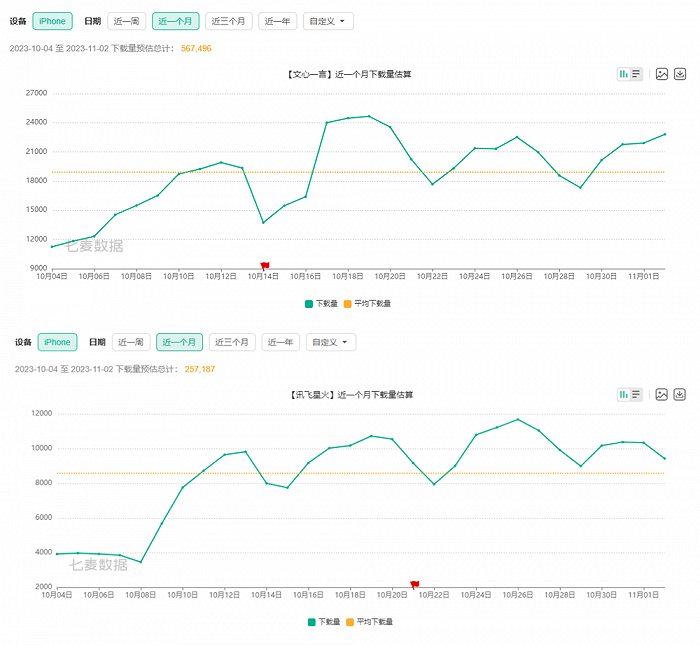
Task: Toggle the 下载量 series in the 讯飞星火 legend
Action: click(323, 622)
